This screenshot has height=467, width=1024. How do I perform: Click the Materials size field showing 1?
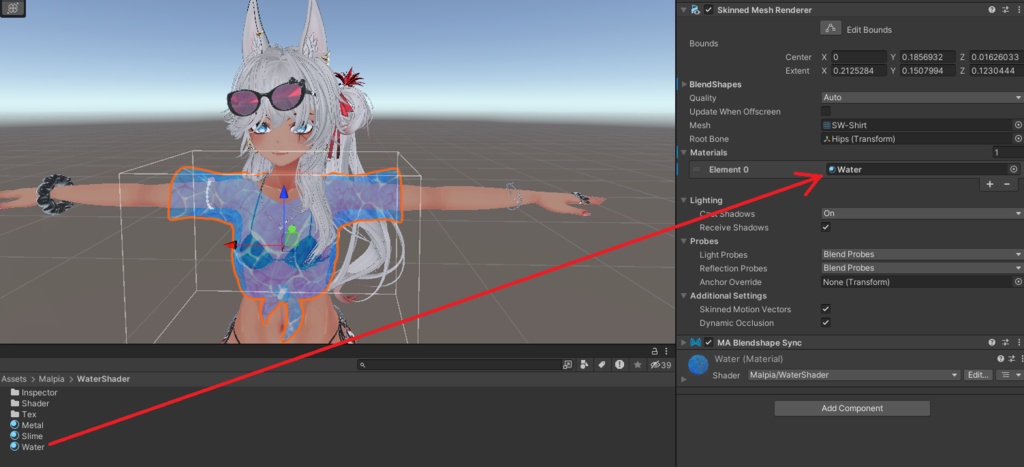[x=1007, y=152]
